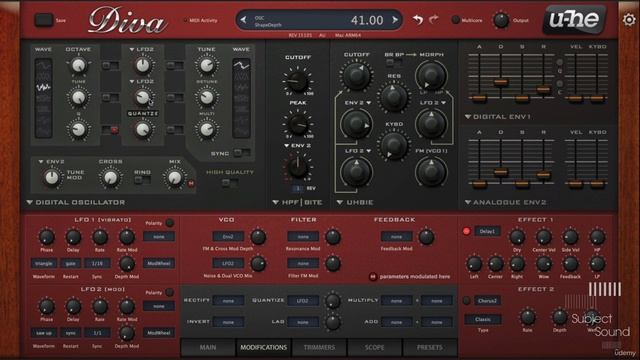Open Effect 1 type dropdown Delay1
The image size is (640, 360).
point(487,231)
